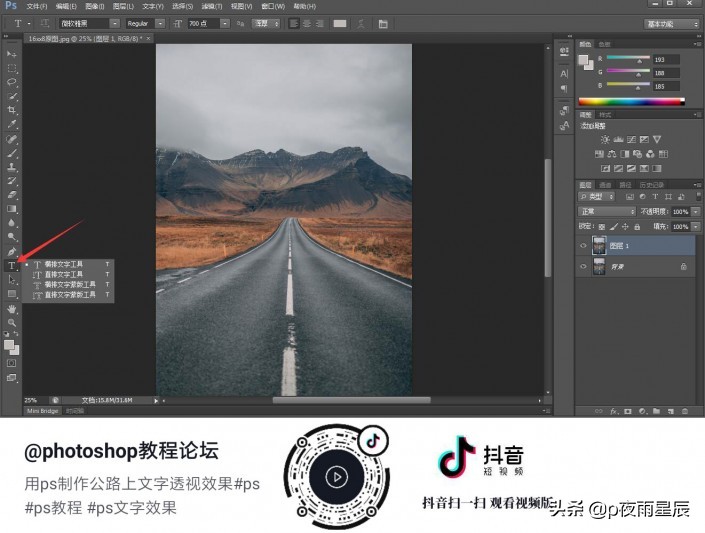The width and height of the screenshot is (705, 533).
Task: Select the Rectangle shape tool
Action: tap(12, 294)
